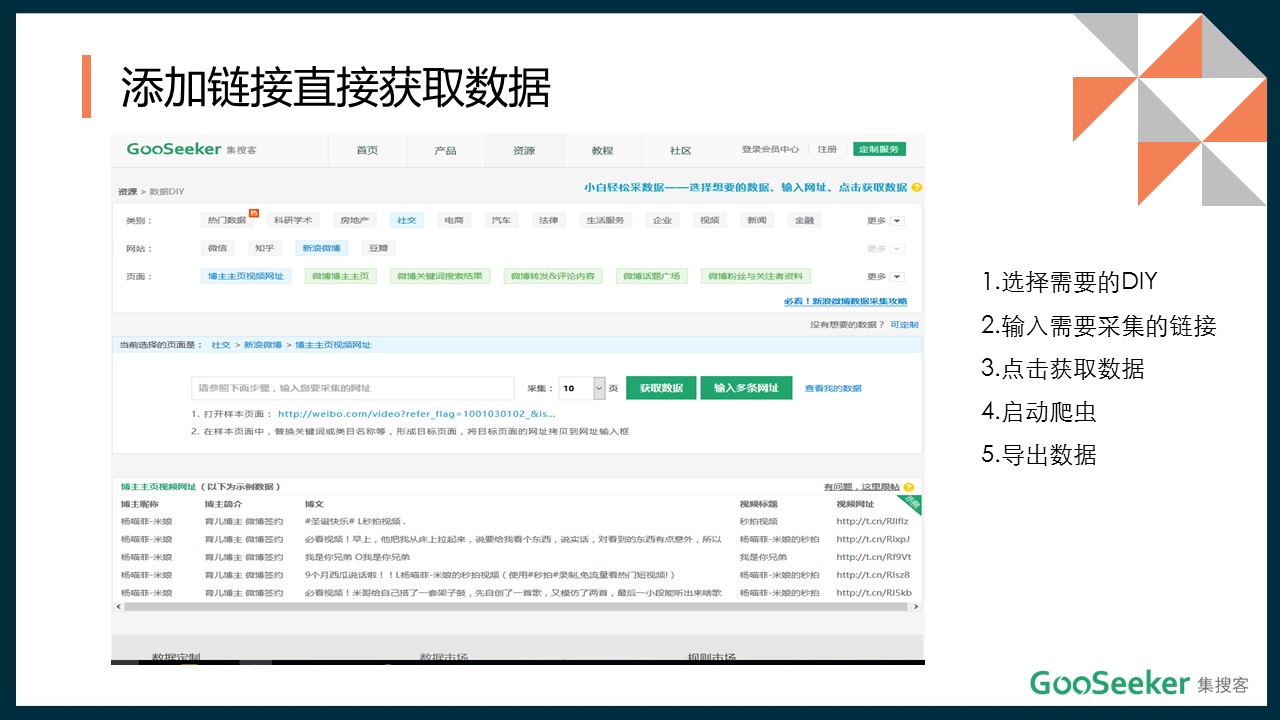1280x720 pixels.
Task: Click the green 定制服务 button
Action: click(x=879, y=149)
